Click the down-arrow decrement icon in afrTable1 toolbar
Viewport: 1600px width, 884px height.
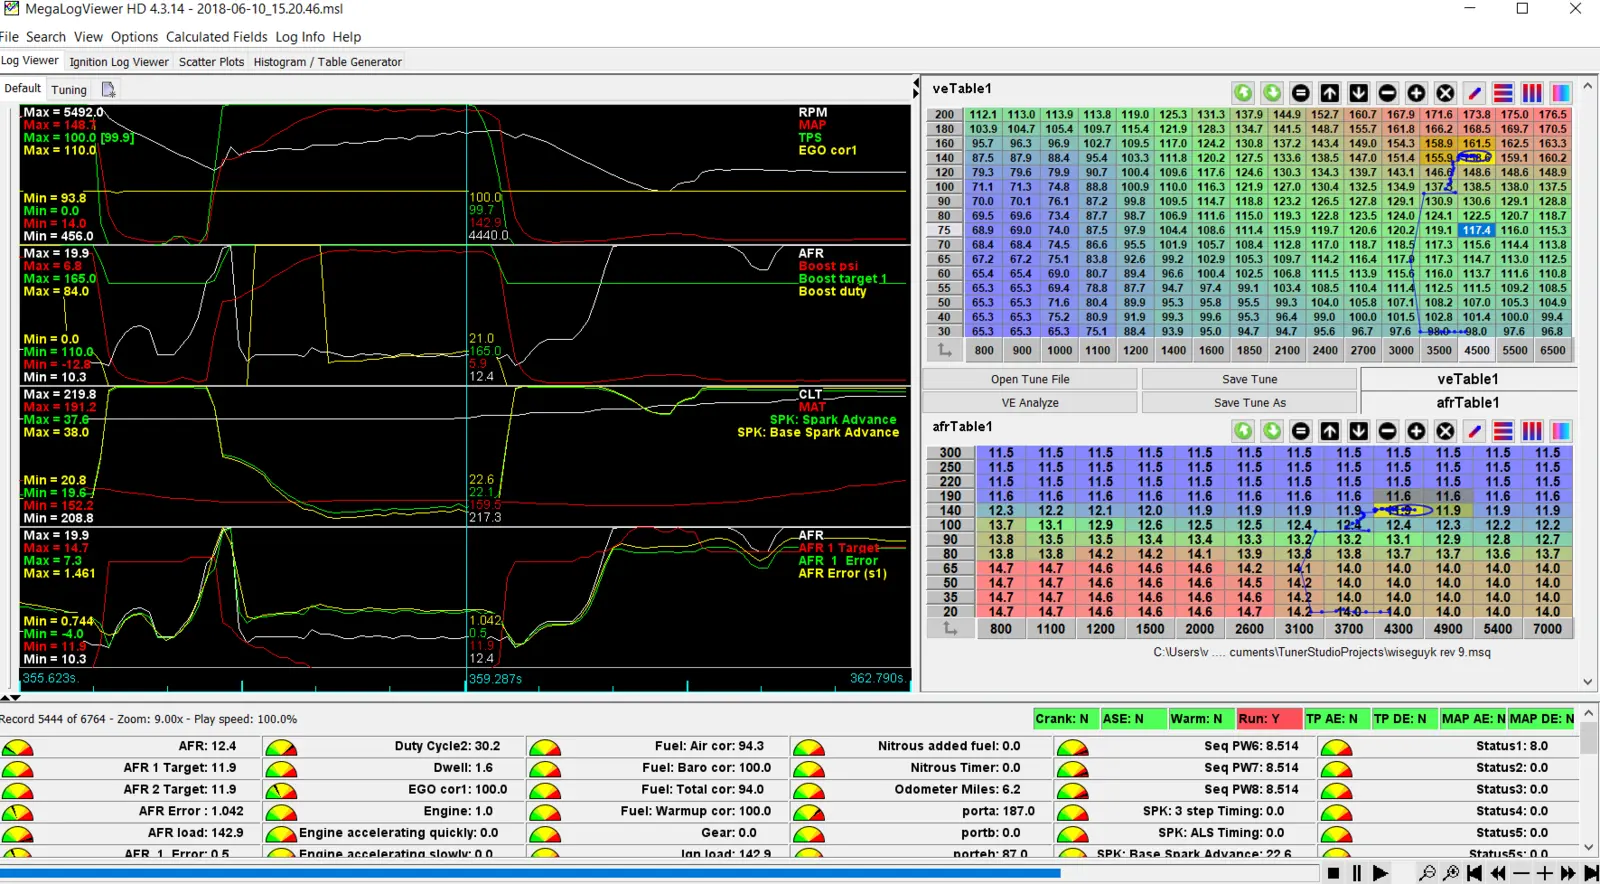[1359, 431]
